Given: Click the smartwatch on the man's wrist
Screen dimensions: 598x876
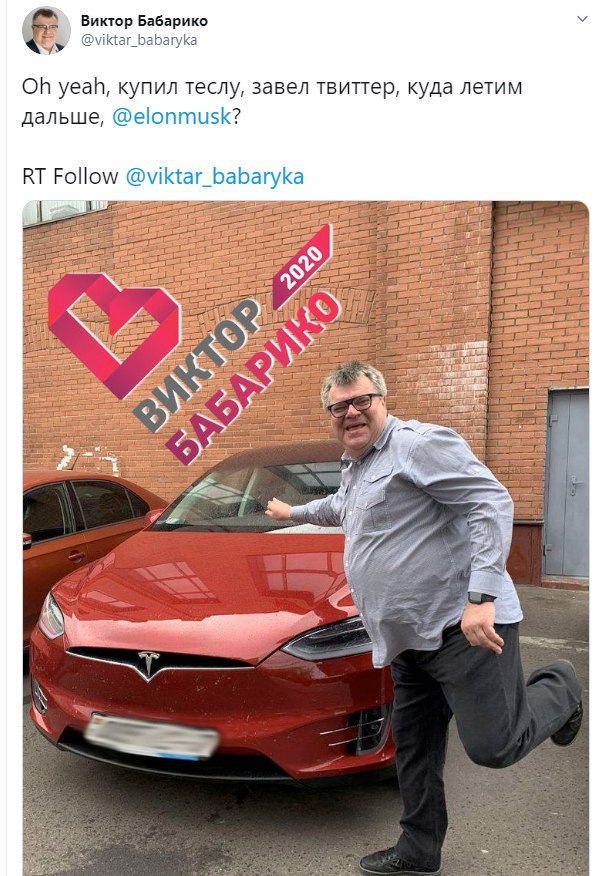Looking at the screenshot, I should [x=481, y=597].
